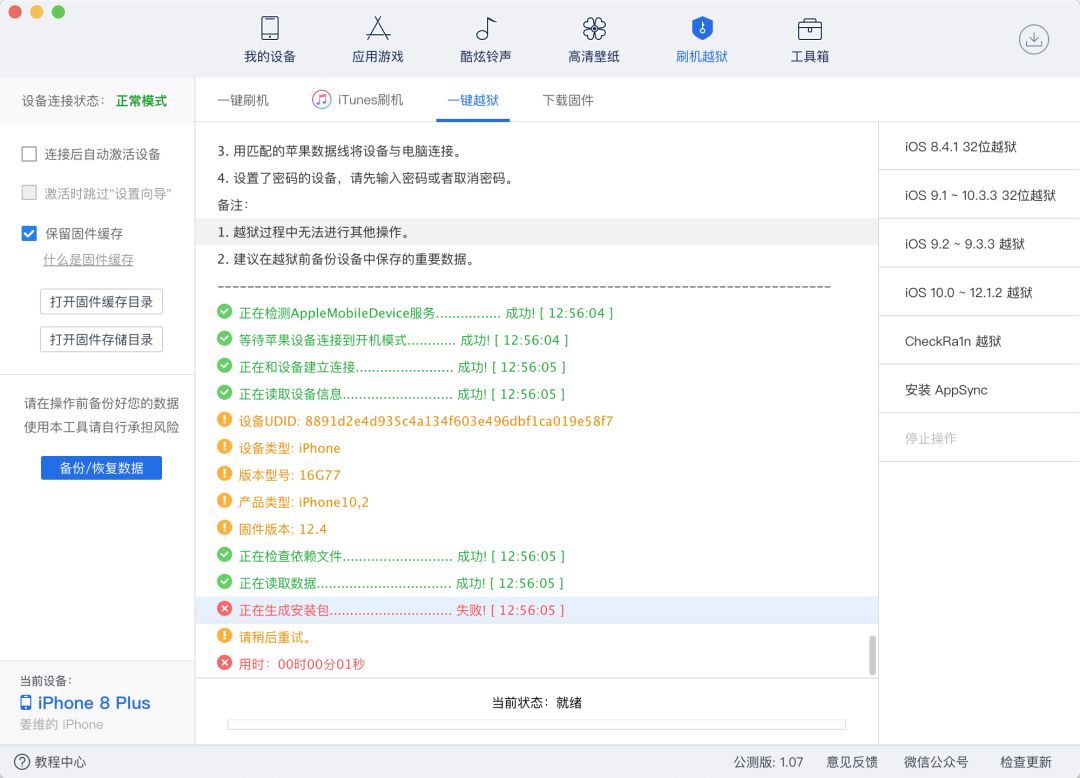Click warning icon beside 版本型号

(225, 474)
